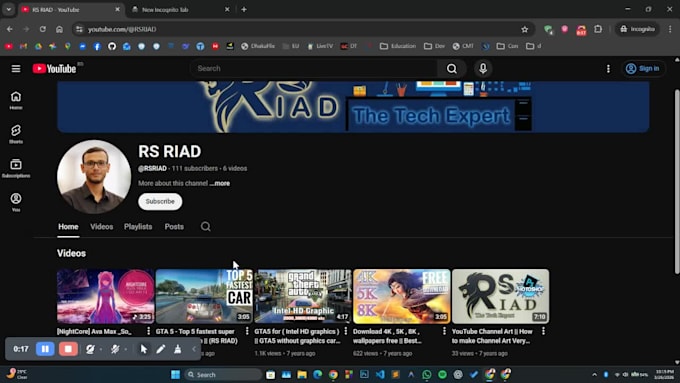Open options for GTA5 Intel HD graphics video
Viewport: 680px width, 383px height.
coord(346,331)
